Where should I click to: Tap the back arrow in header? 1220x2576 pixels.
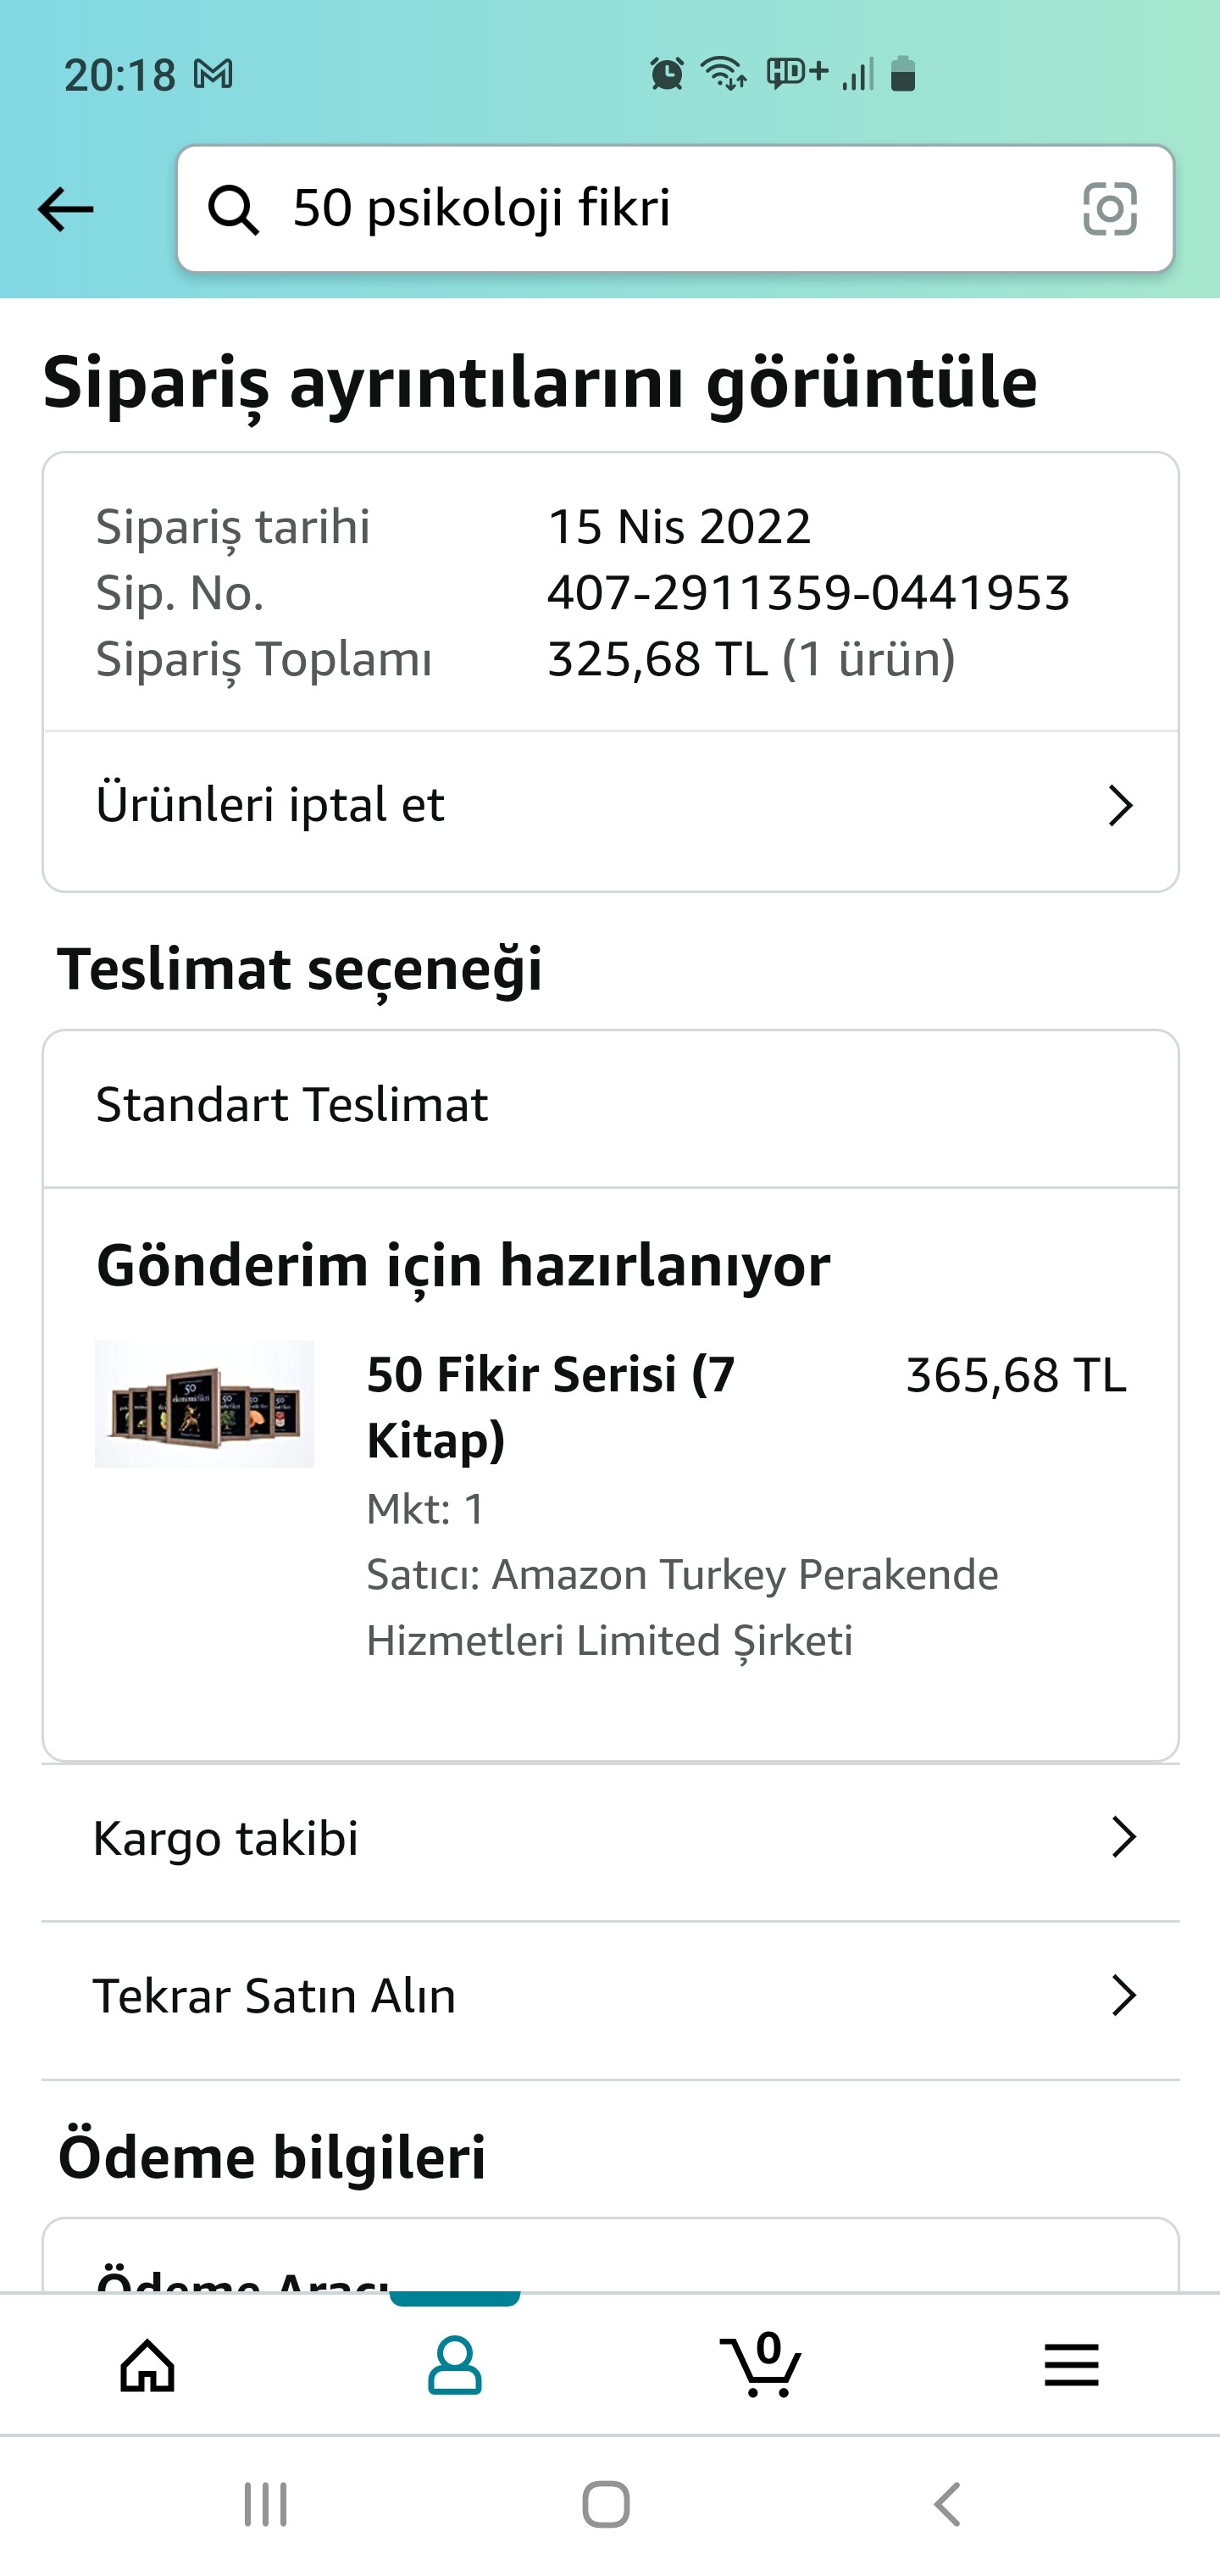(x=66, y=209)
